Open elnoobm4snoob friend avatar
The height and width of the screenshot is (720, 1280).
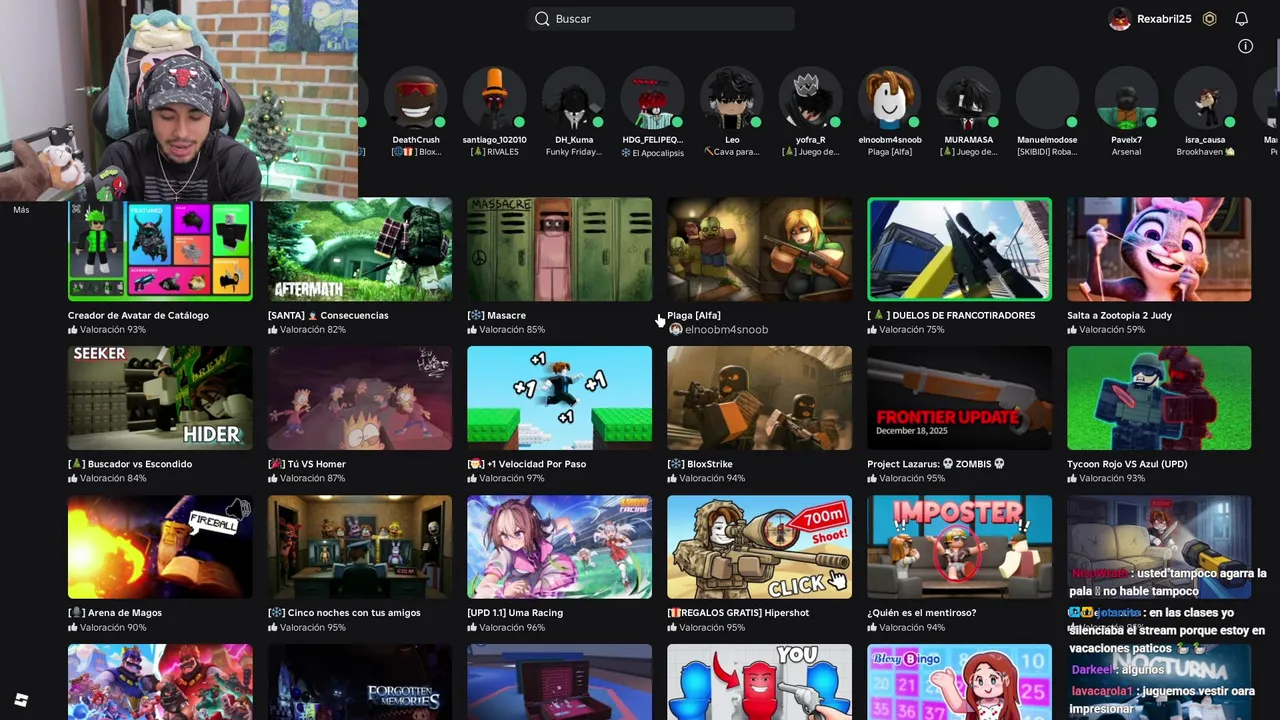[x=890, y=98]
